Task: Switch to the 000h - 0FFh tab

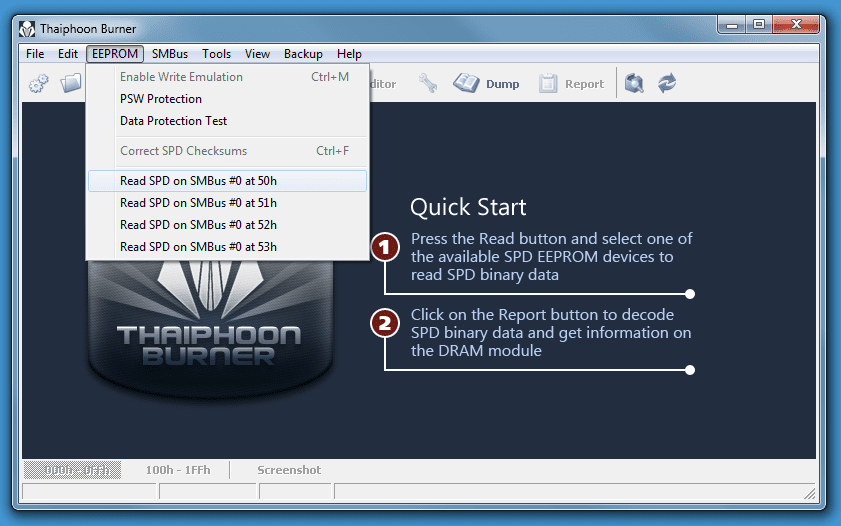Action: point(72,470)
